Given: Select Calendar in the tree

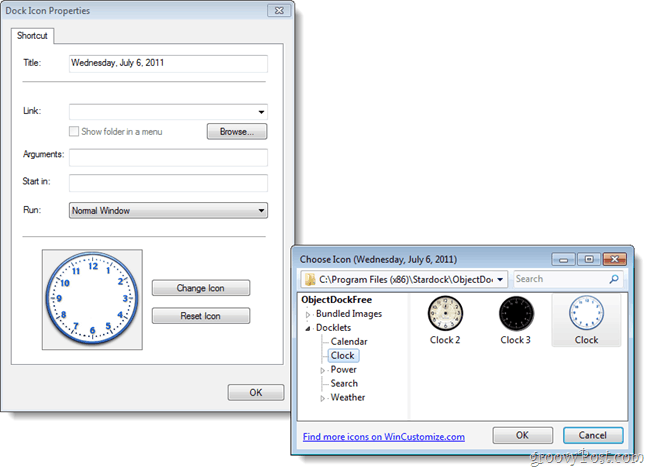Looking at the screenshot, I should coord(349,342).
